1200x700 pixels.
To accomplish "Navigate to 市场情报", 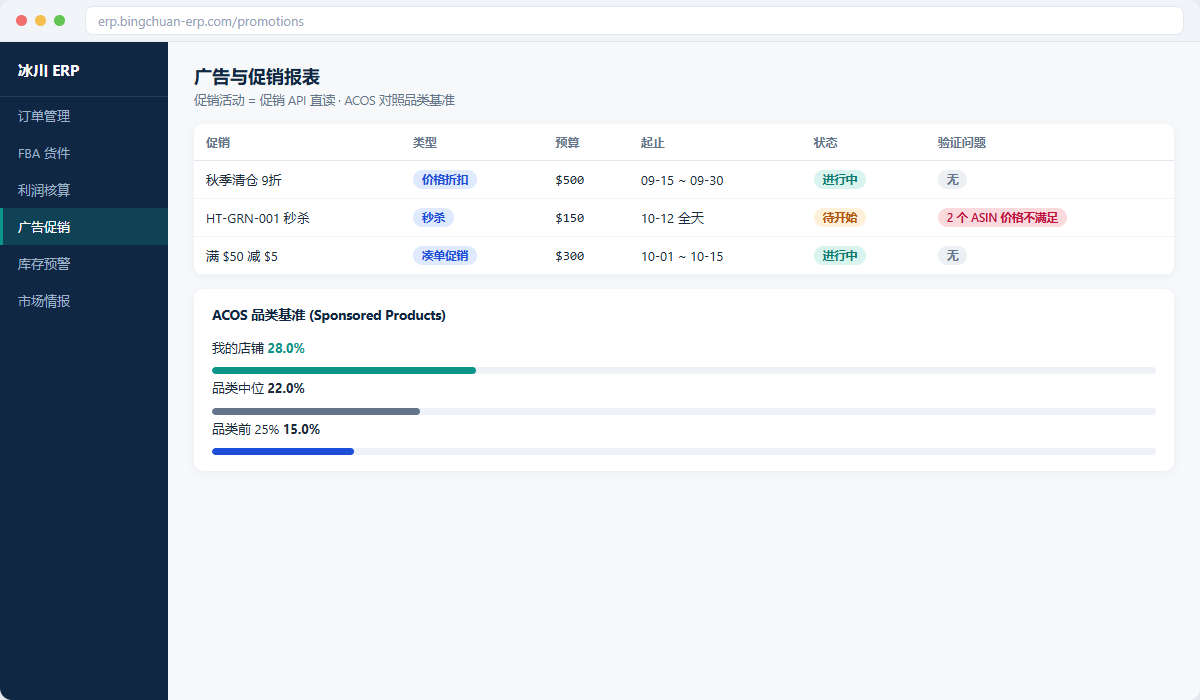I will pos(84,301).
